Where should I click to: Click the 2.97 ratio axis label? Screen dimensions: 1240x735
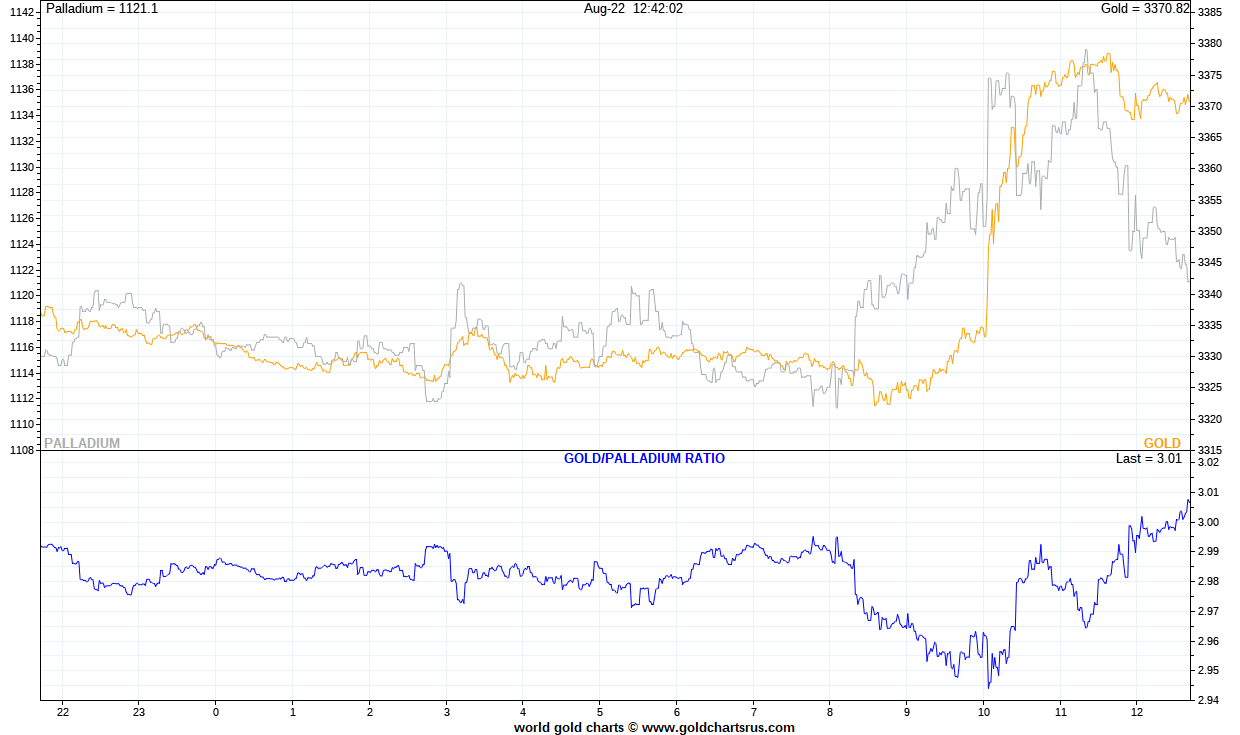pyautogui.click(x=1208, y=611)
